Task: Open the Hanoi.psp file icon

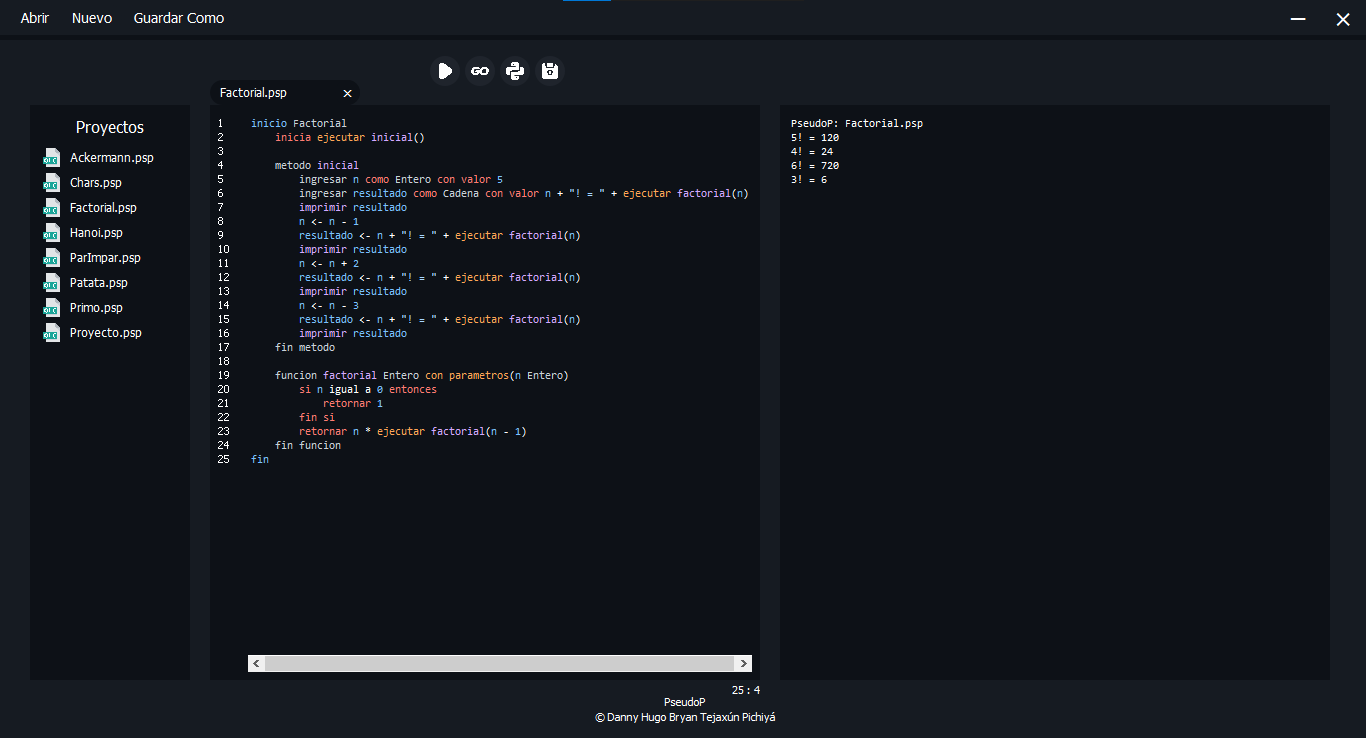Action: pos(52,232)
